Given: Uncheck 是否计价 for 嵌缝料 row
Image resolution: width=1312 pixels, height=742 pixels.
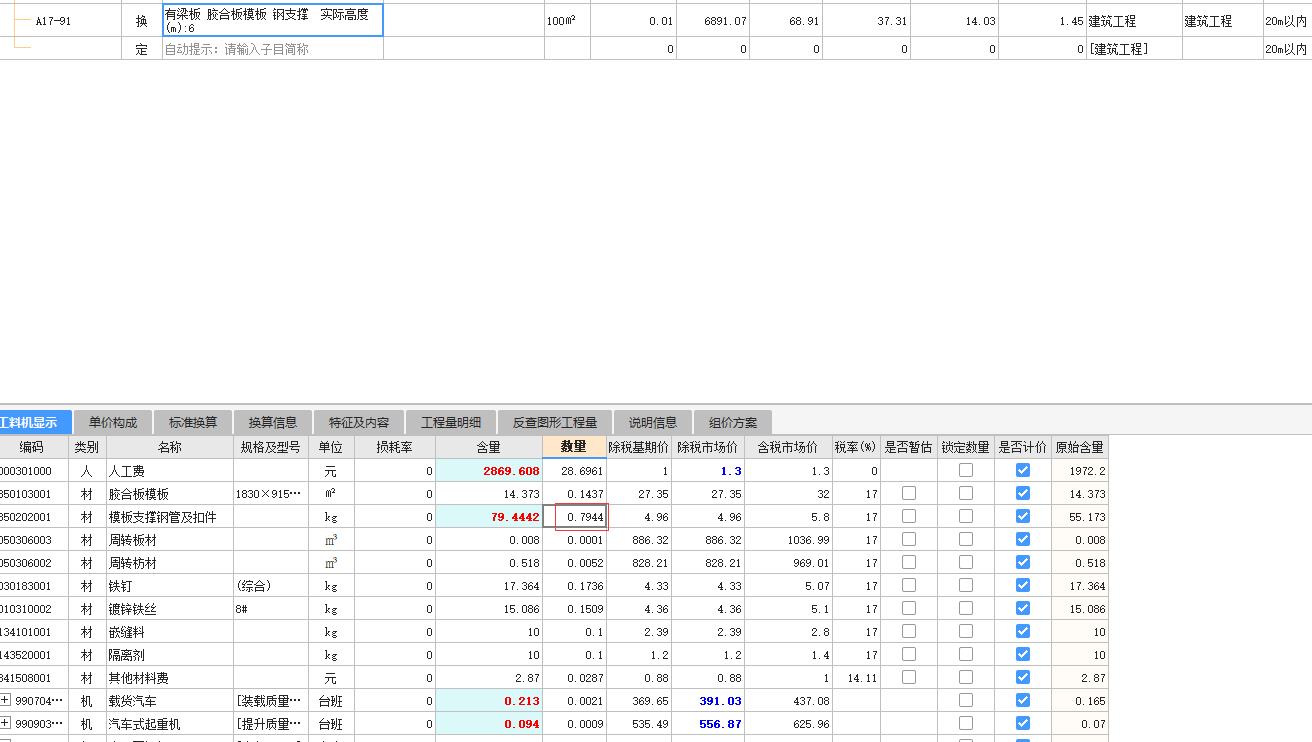Looking at the screenshot, I should [x=1023, y=631].
